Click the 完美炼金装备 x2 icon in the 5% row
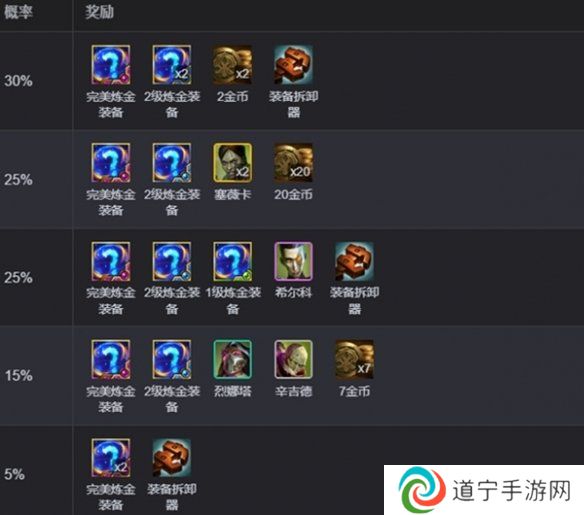 coord(111,458)
